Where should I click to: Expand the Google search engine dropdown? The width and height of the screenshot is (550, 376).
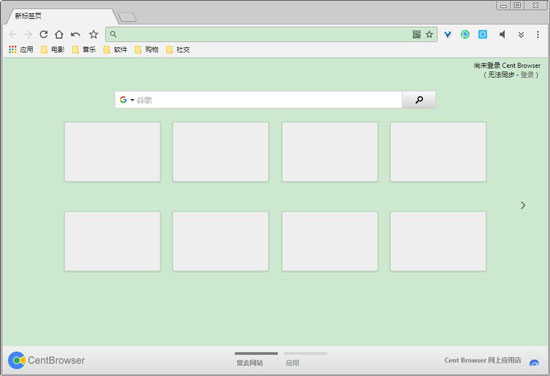click(132, 100)
